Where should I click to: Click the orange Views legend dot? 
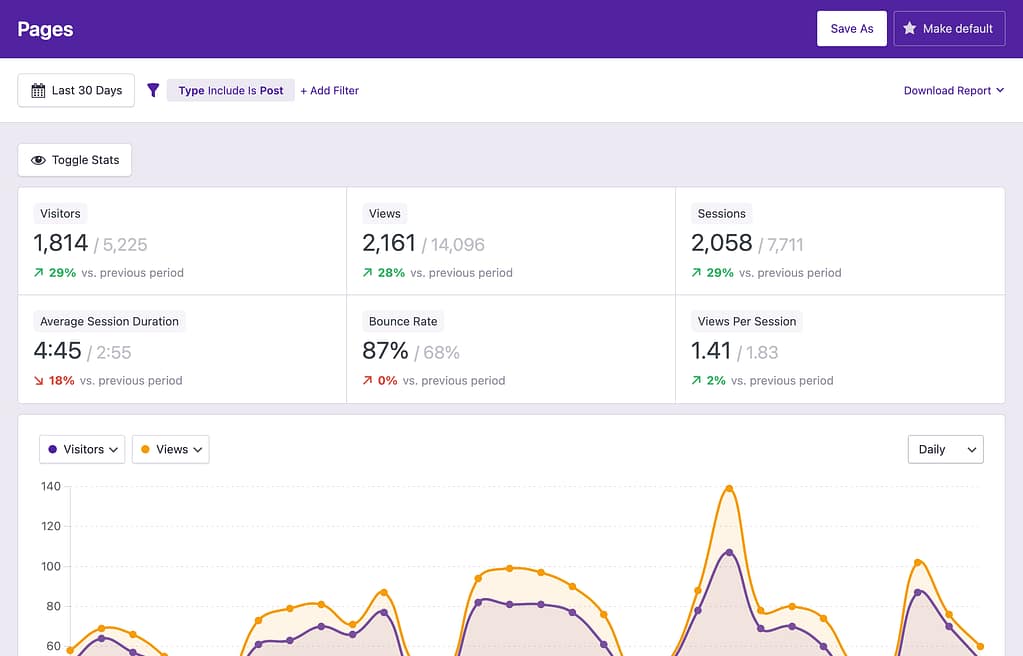[146, 450]
